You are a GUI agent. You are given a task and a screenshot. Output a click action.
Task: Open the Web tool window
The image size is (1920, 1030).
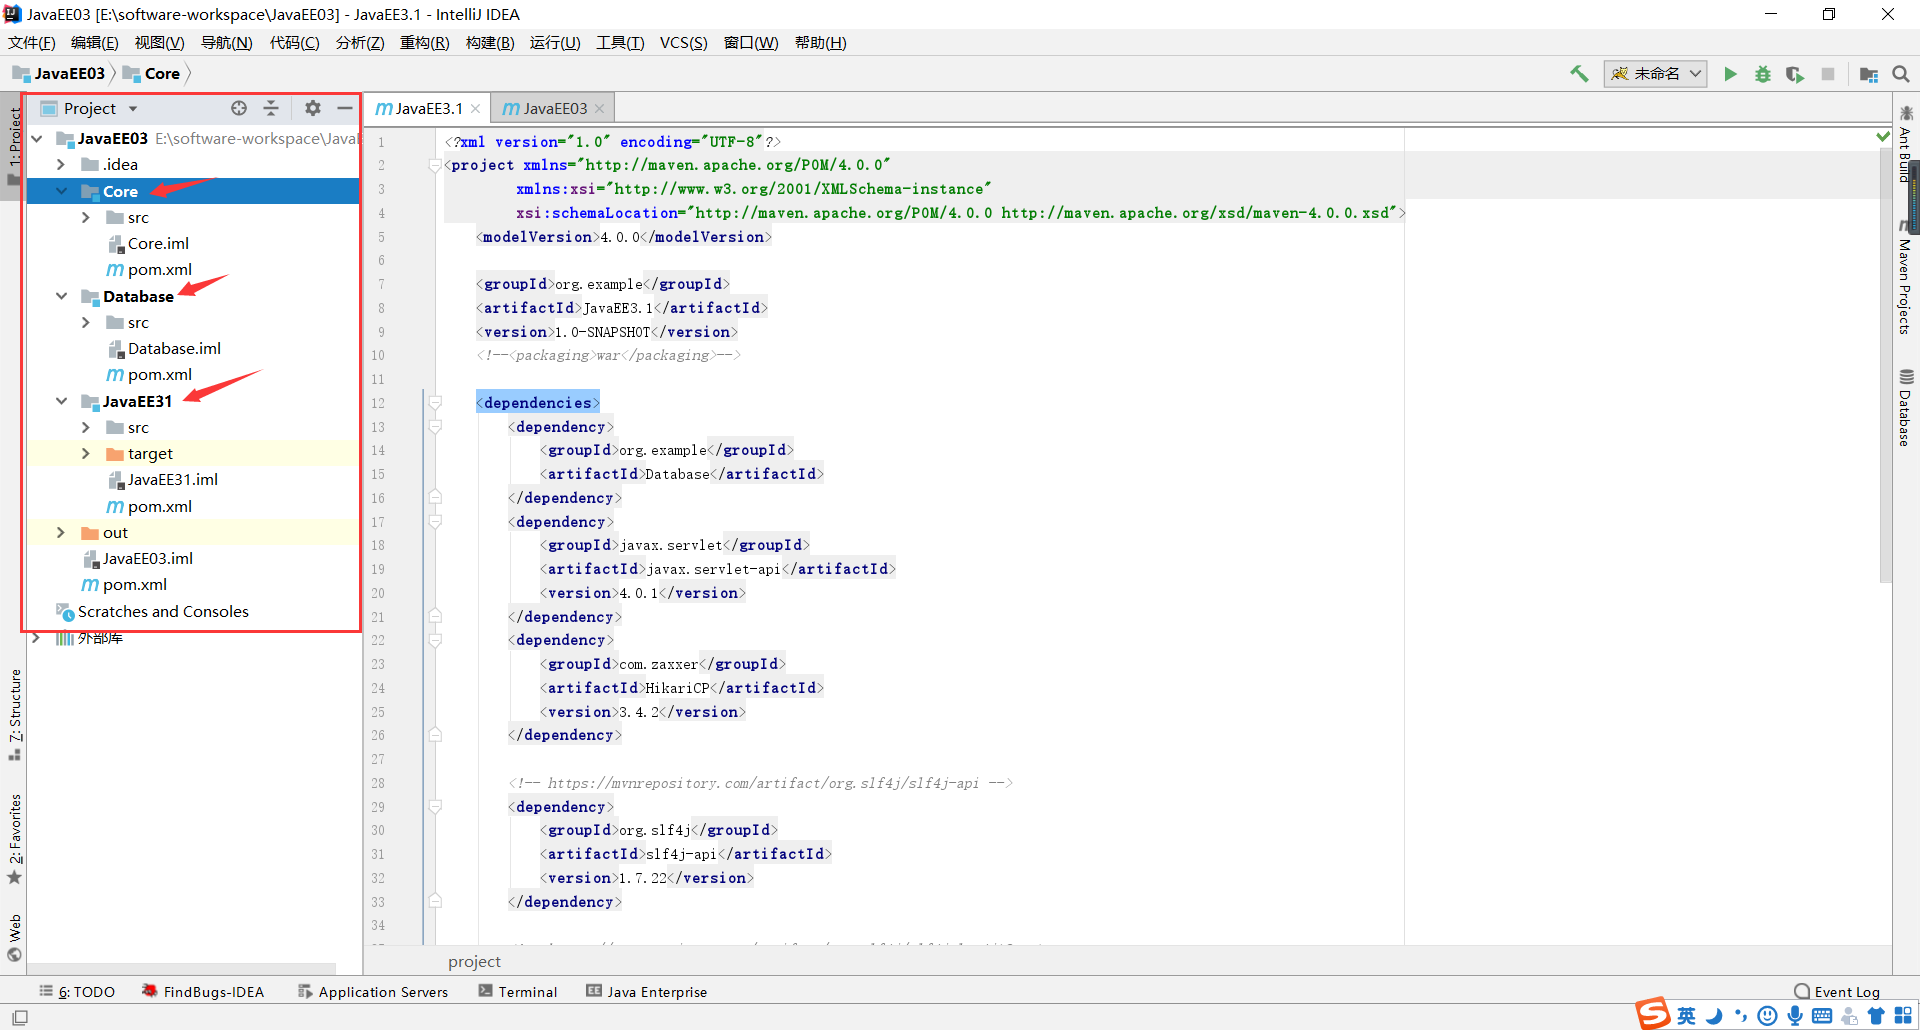click(x=15, y=937)
